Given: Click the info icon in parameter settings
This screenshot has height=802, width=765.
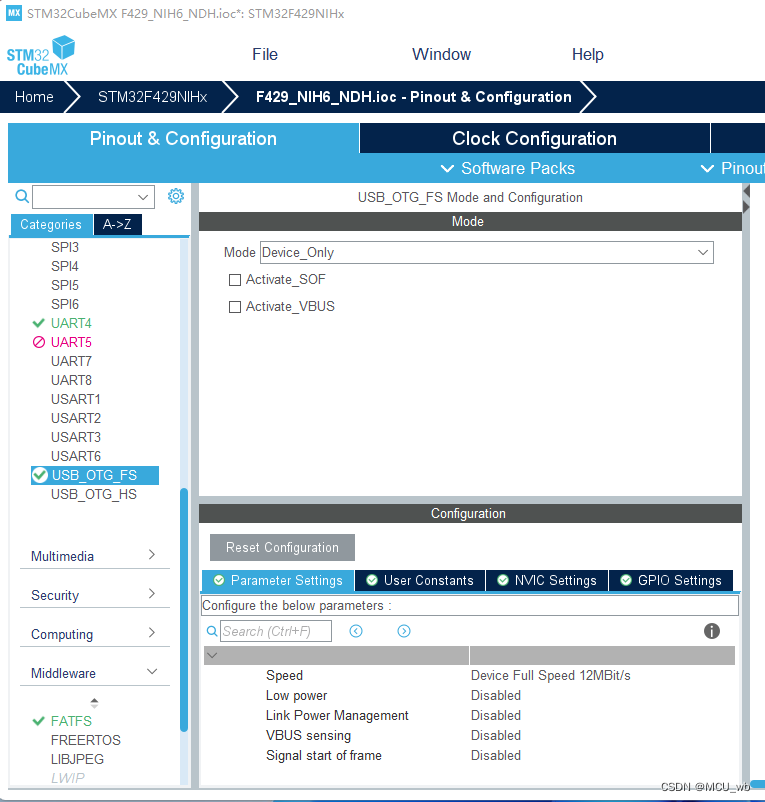Looking at the screenshot, I should (x=711, y=631).
